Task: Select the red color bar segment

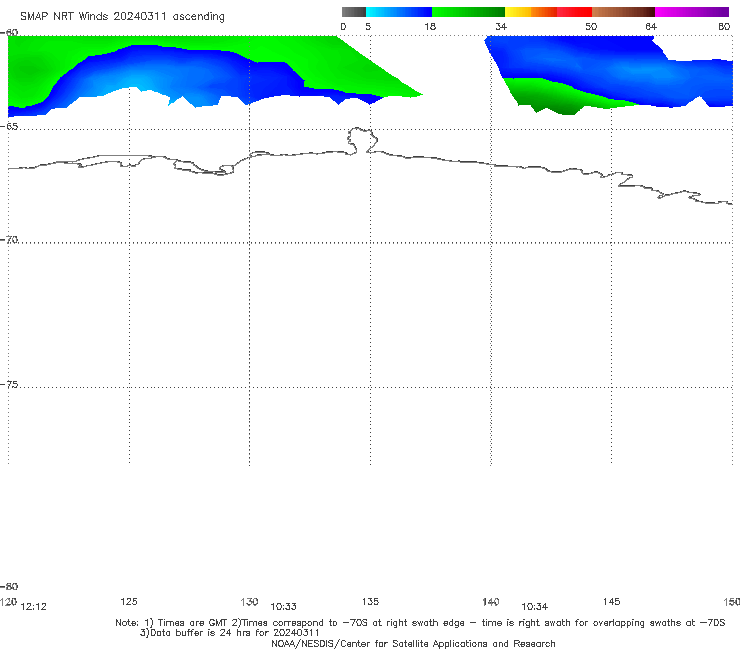Action: coord(574,12)
